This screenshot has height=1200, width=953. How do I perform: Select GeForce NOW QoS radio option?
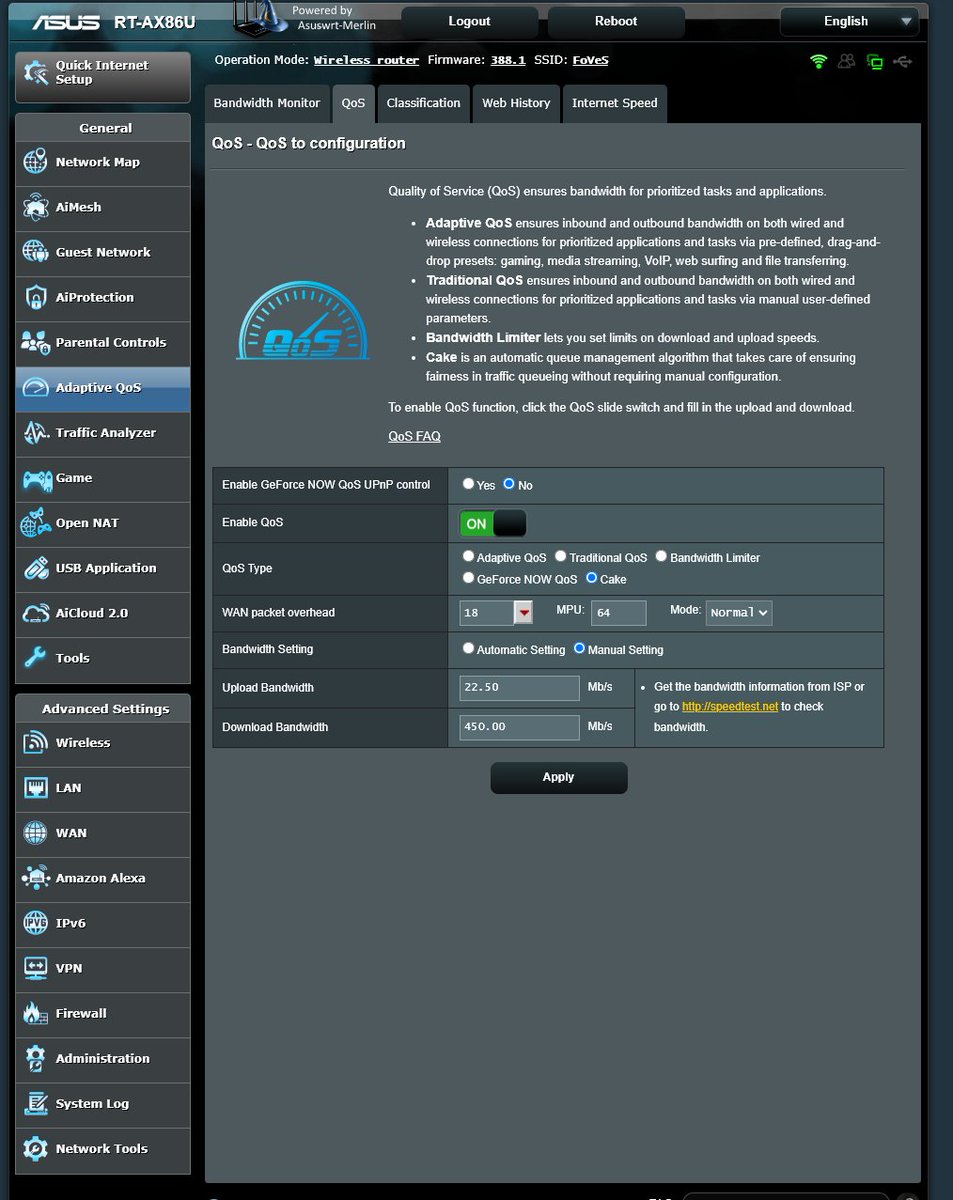(x=468, y=578)
